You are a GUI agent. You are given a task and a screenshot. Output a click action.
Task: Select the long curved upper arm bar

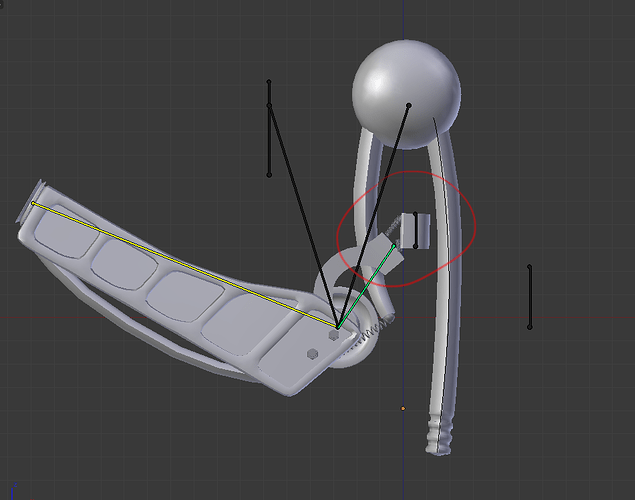point(444,291)
